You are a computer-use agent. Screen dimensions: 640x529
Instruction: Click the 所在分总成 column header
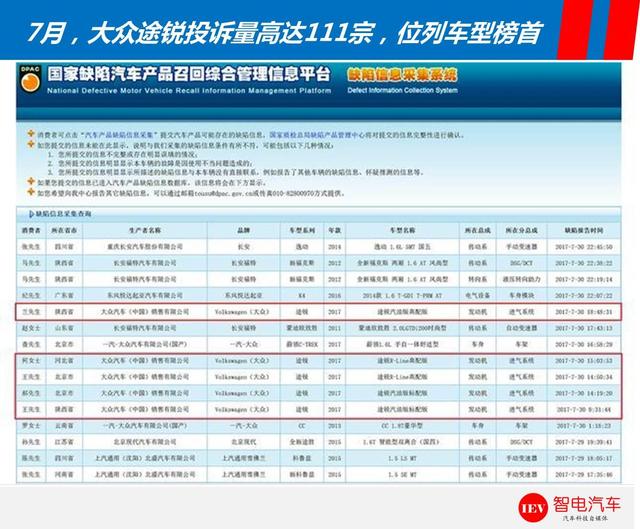point(522,231)
